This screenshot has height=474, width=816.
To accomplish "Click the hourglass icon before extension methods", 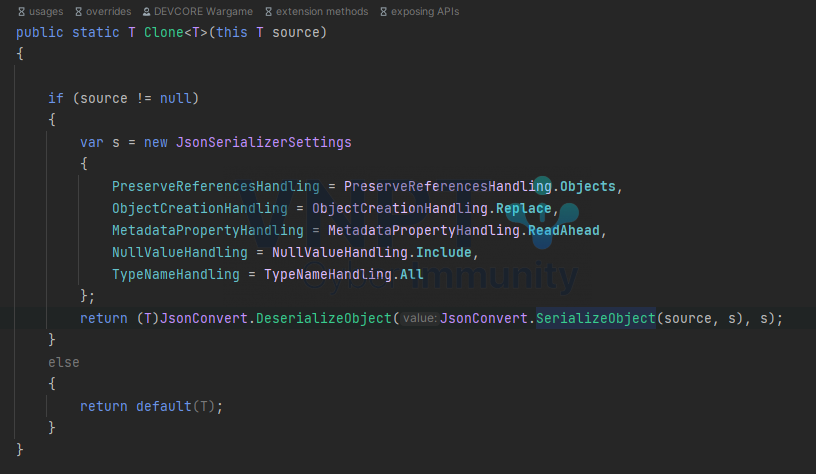I will [x=267, y=12].
